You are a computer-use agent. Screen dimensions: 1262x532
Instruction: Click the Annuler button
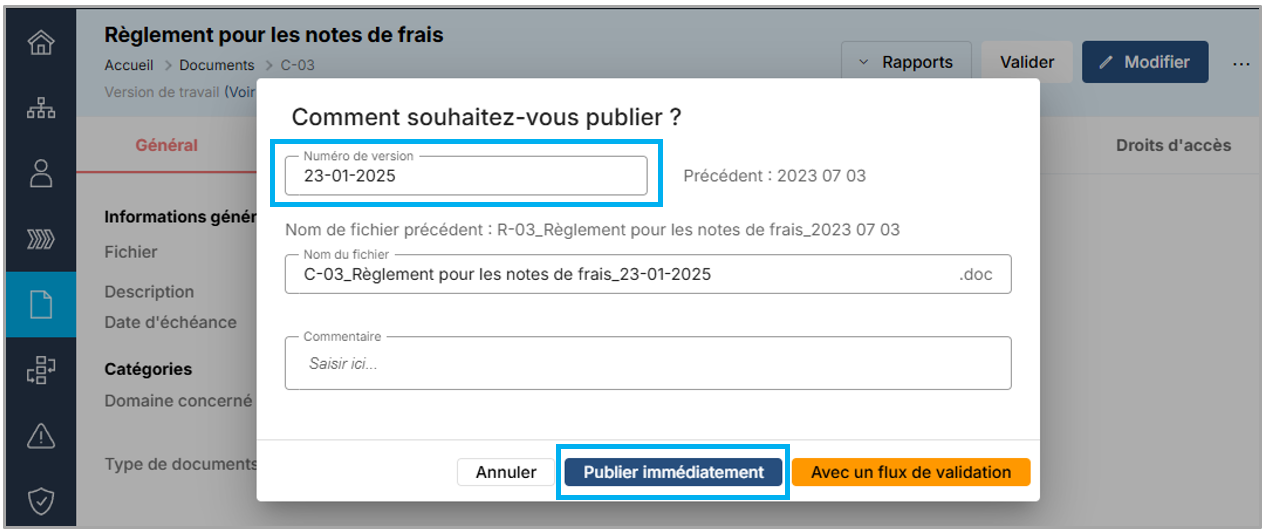point(506,472)
